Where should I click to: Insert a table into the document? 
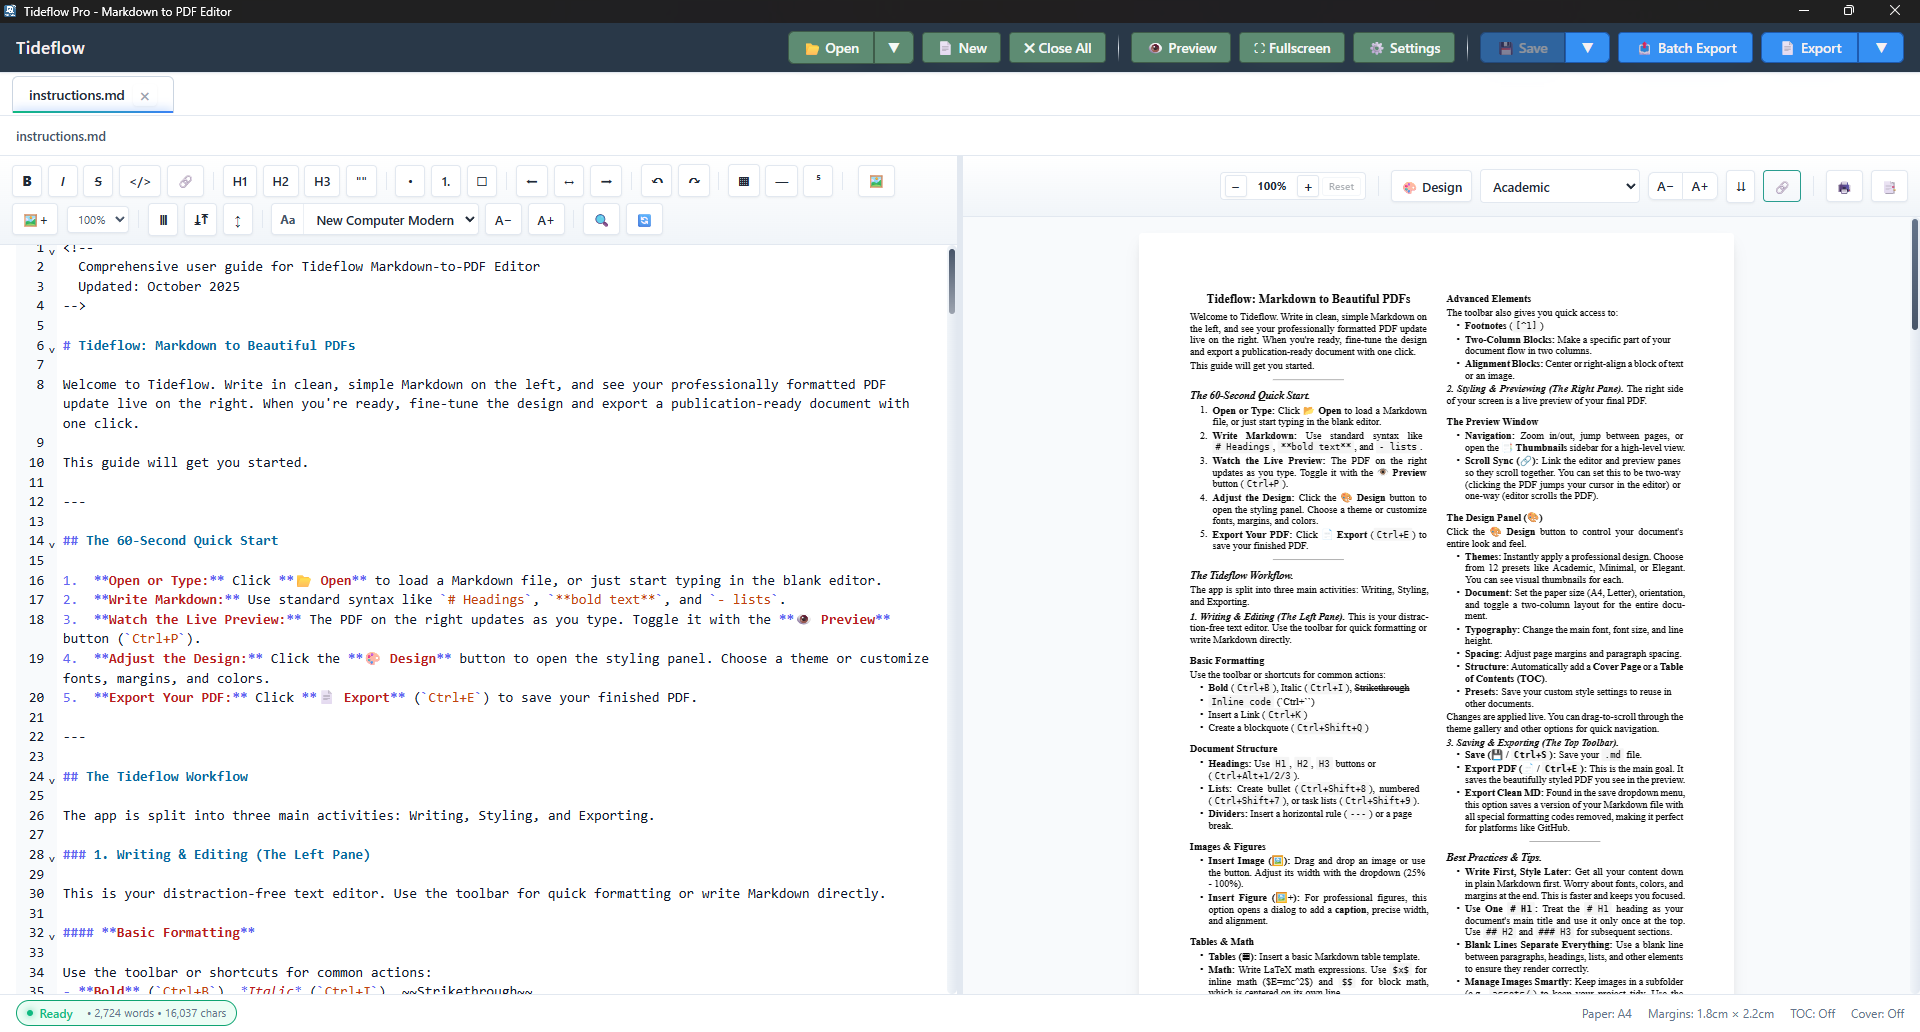click(x=743, y=181)
